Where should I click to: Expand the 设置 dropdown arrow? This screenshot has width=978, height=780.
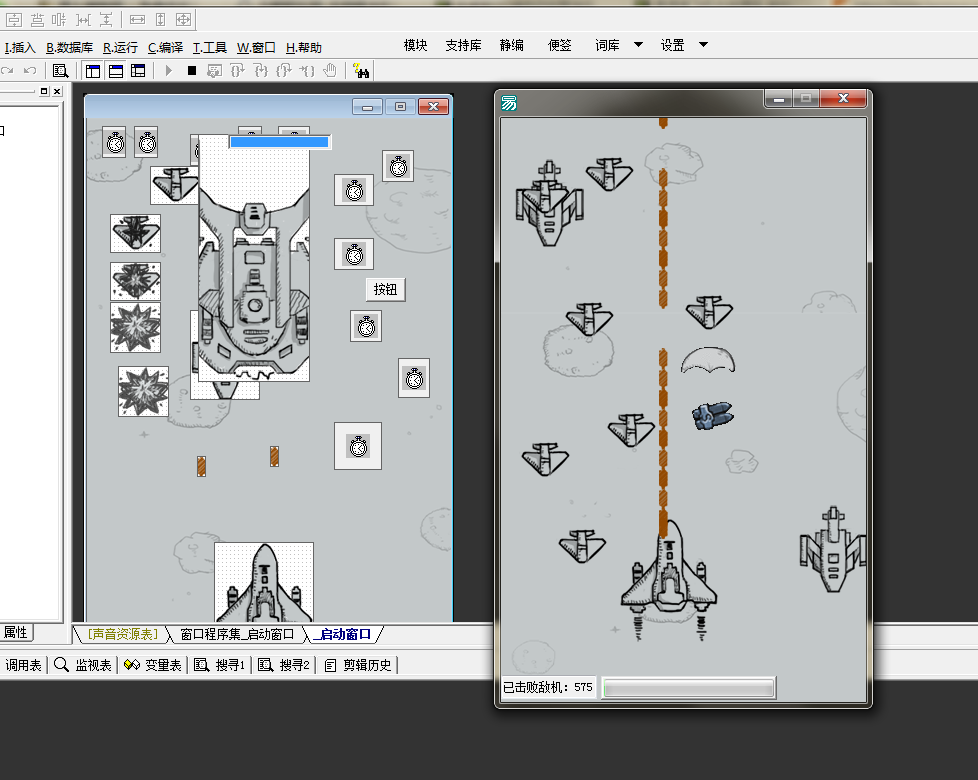pos(703,45)
